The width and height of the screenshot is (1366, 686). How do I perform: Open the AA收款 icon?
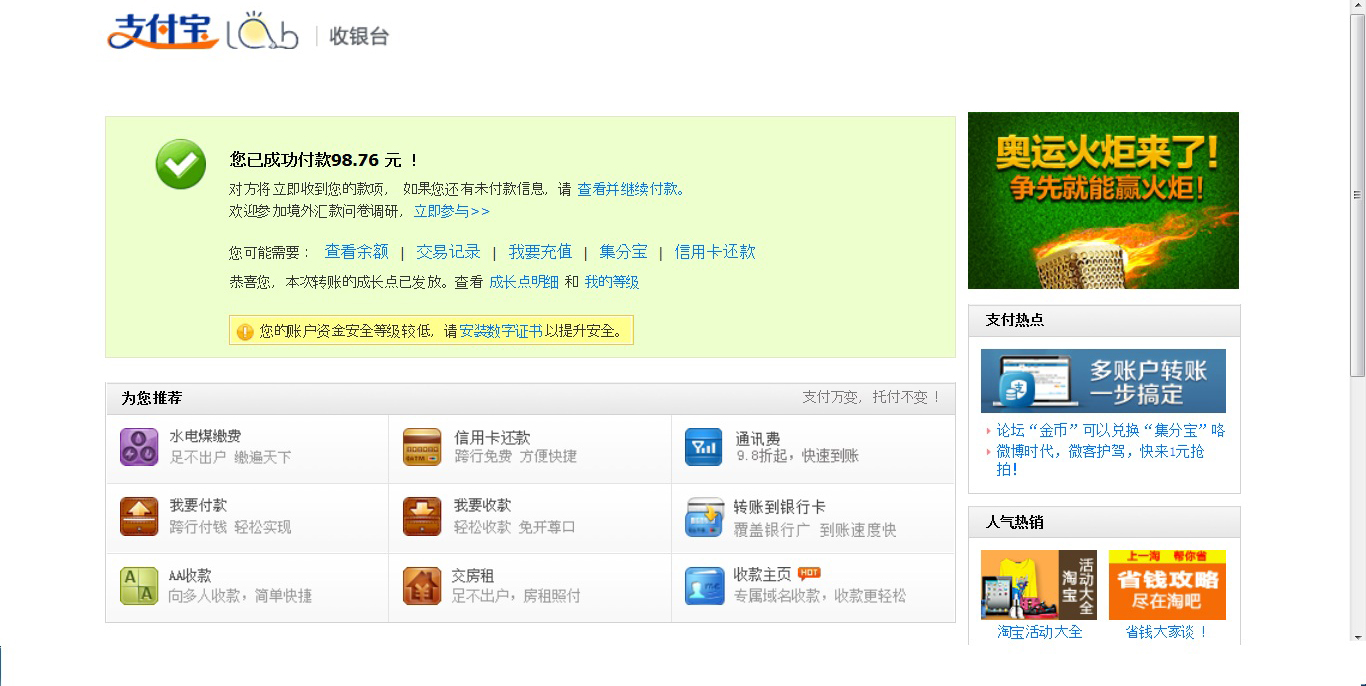pyautogui.click(x=139, y=586)
